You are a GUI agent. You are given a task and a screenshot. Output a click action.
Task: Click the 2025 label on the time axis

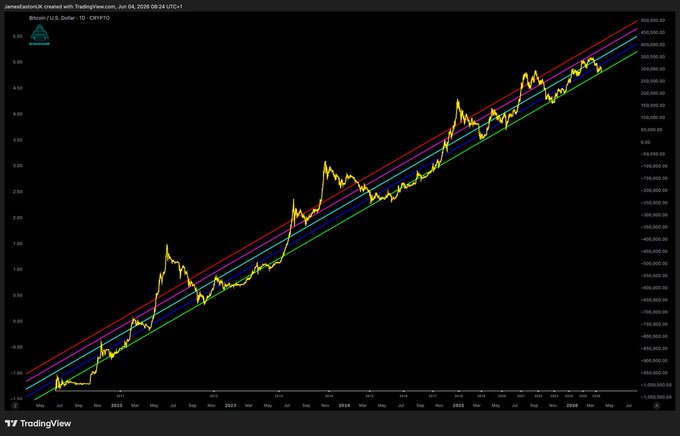tap(458, 406)
